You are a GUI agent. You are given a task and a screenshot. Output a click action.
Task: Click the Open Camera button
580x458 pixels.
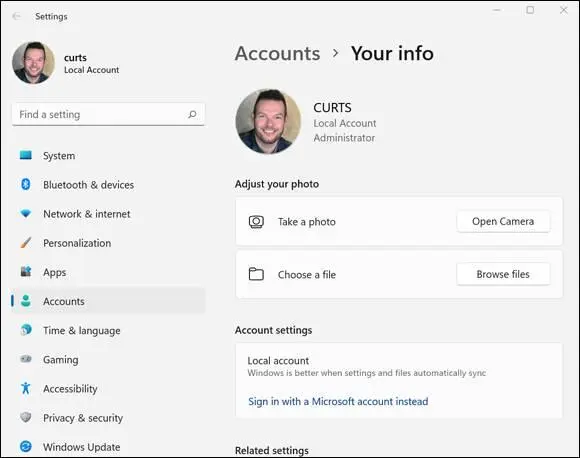coord(503,221)
